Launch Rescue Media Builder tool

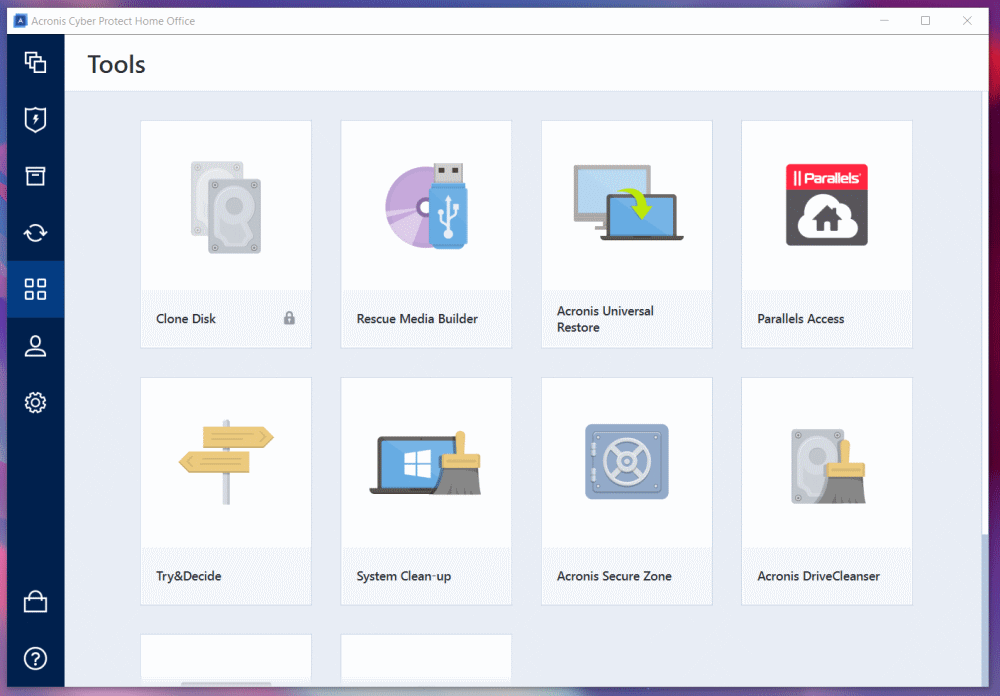tap(426, 234)
